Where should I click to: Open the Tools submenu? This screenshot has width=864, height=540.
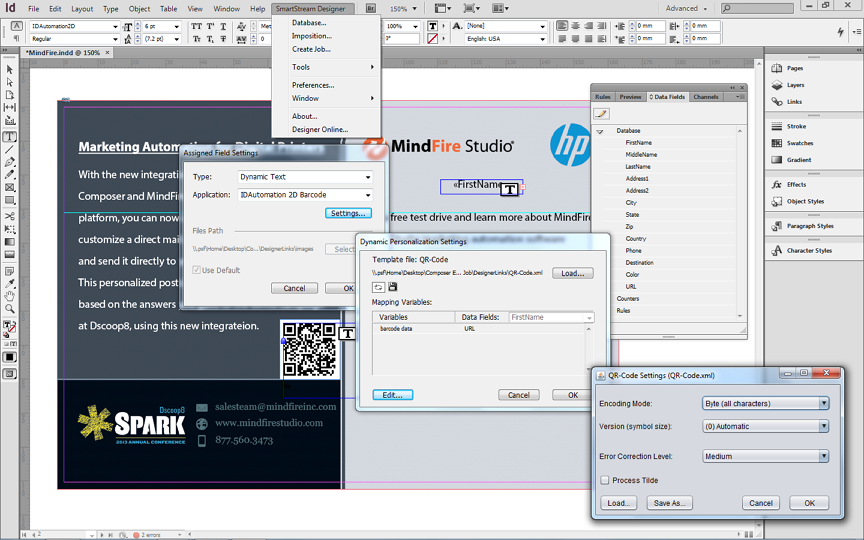click(x=326, y=67)
